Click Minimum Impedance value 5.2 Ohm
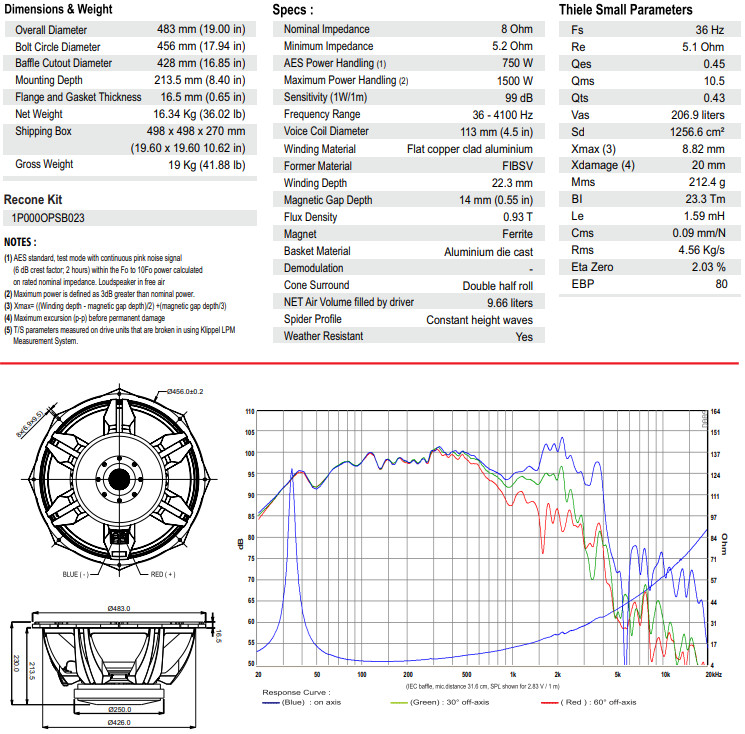This screenshot has width=745, height=734. click(x=512, y=46)
